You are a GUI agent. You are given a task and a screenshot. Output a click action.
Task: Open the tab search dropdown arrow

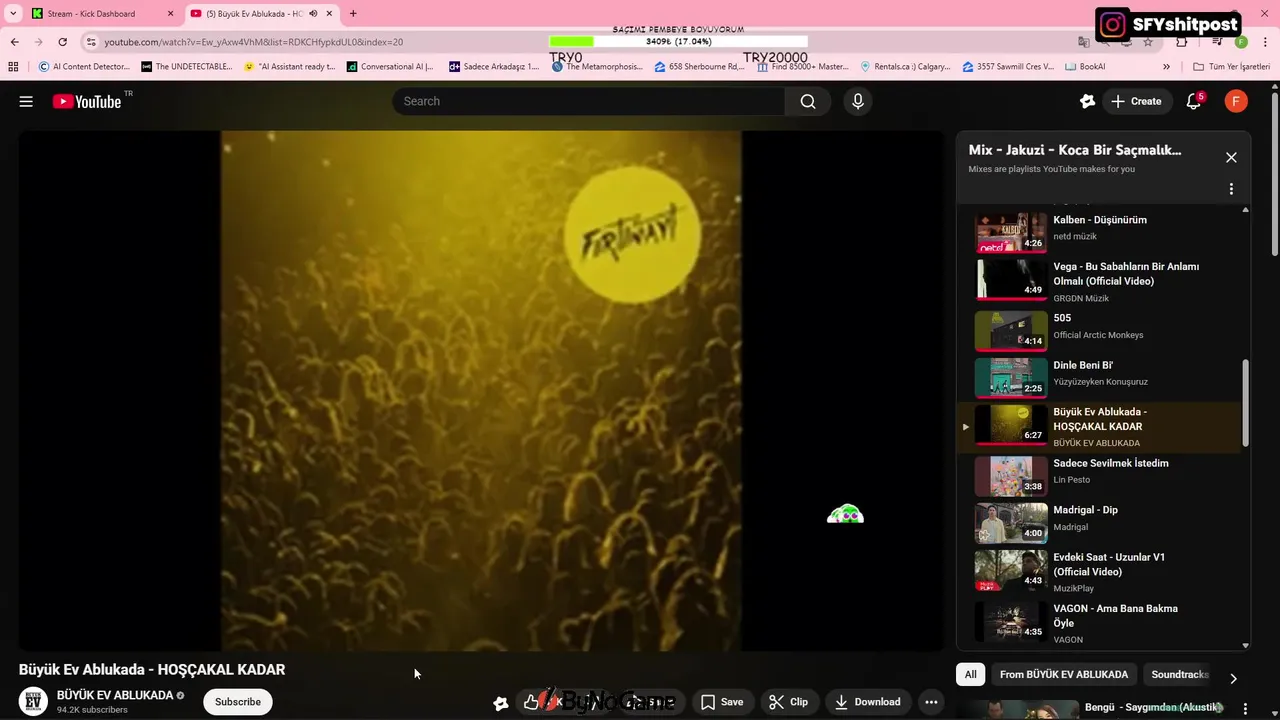13,14
